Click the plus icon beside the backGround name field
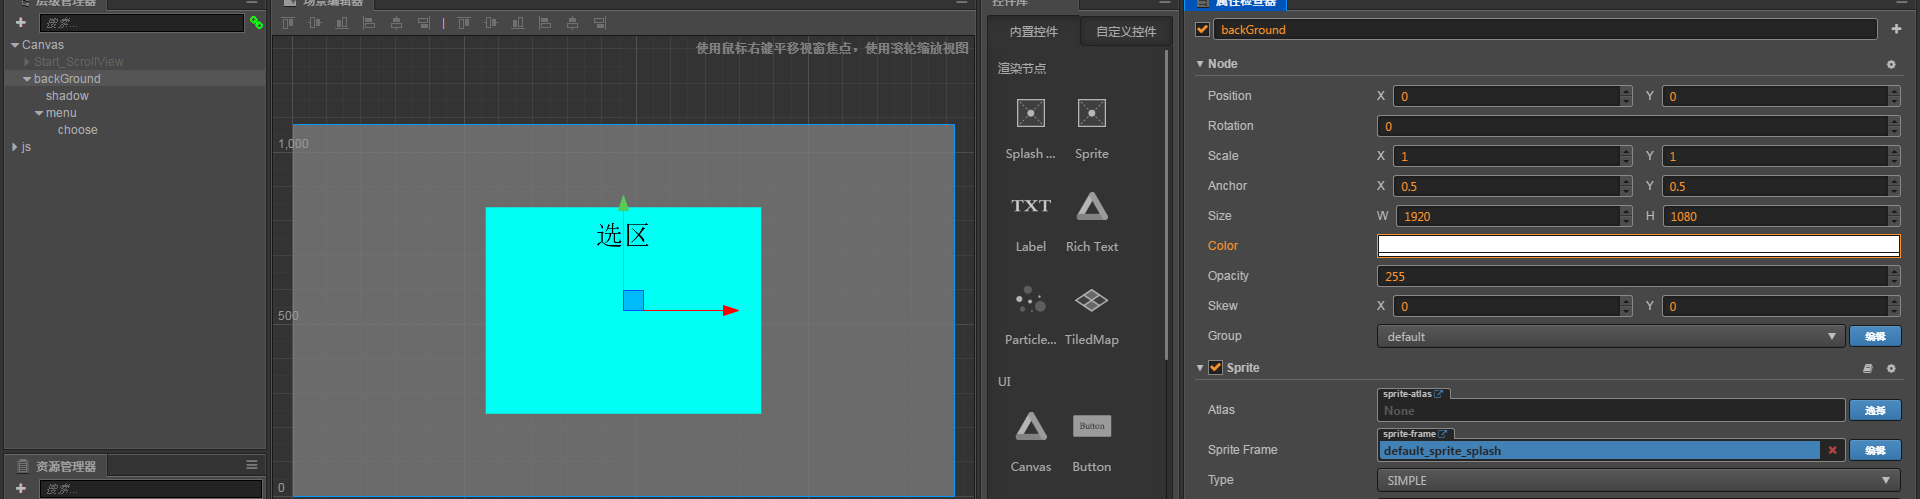The image size is (1920, 499). [x=1896, y=29]
